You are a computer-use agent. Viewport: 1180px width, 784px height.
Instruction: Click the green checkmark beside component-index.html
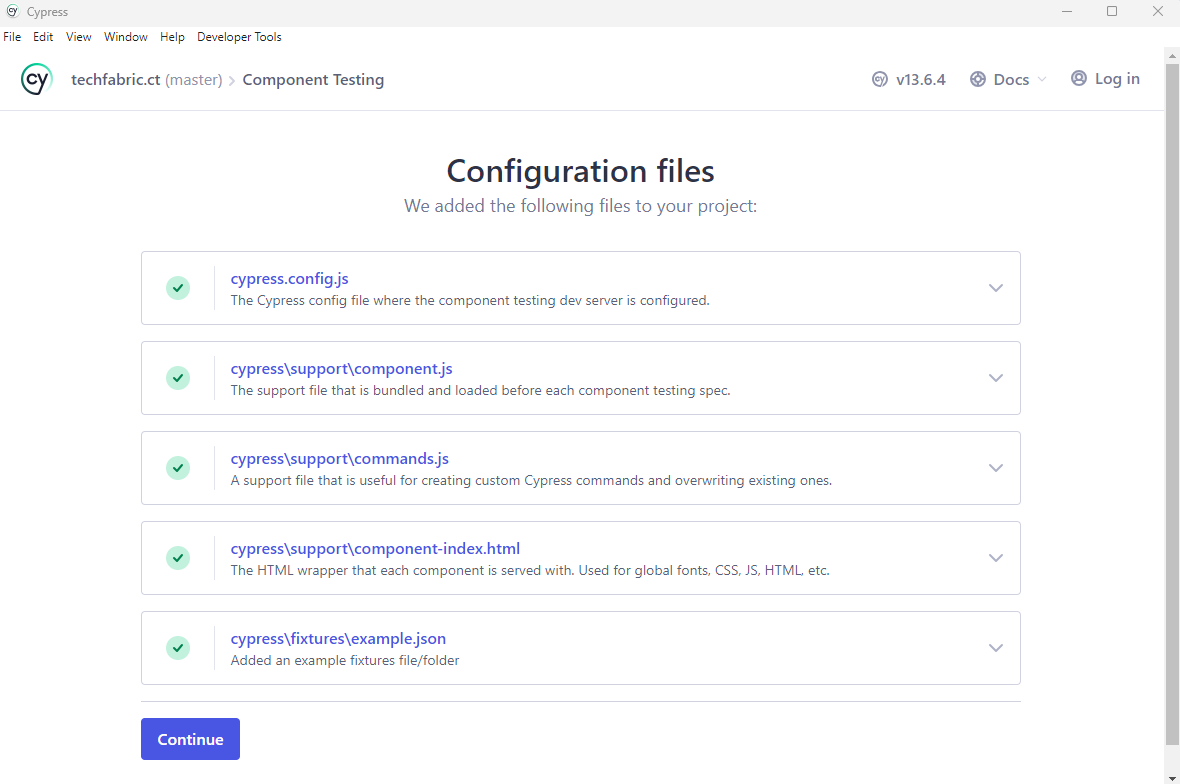click(x=178, y=558)
